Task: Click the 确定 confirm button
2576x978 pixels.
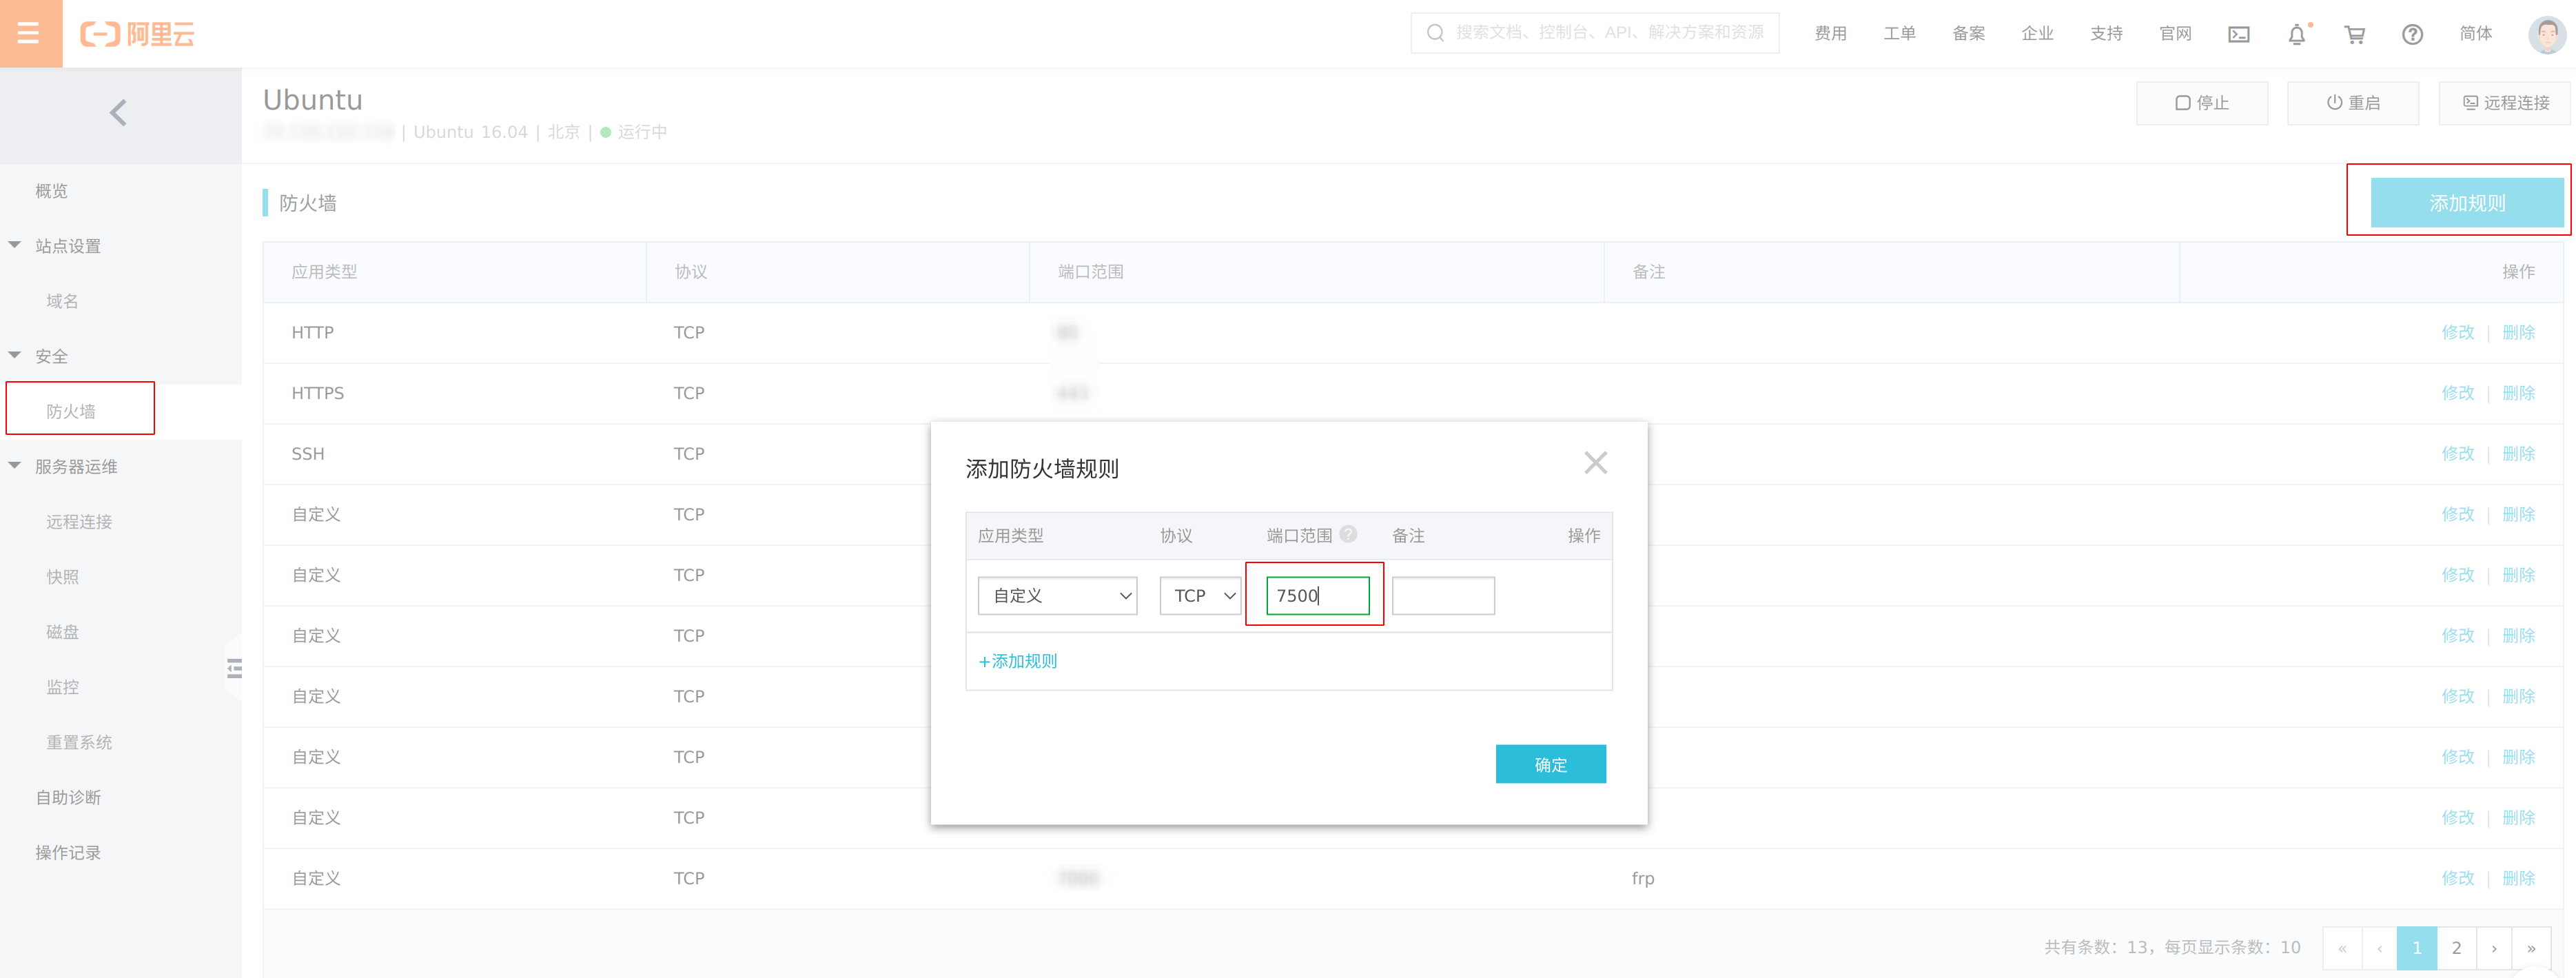Action: (x=1549, y=764)
